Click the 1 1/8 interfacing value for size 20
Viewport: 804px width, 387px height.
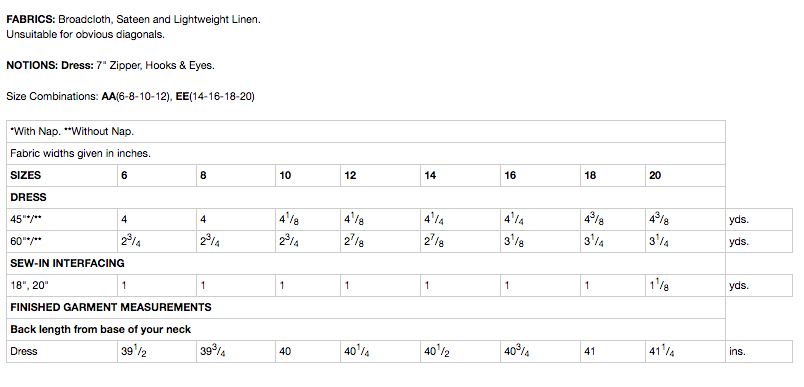tap(685, 286)
